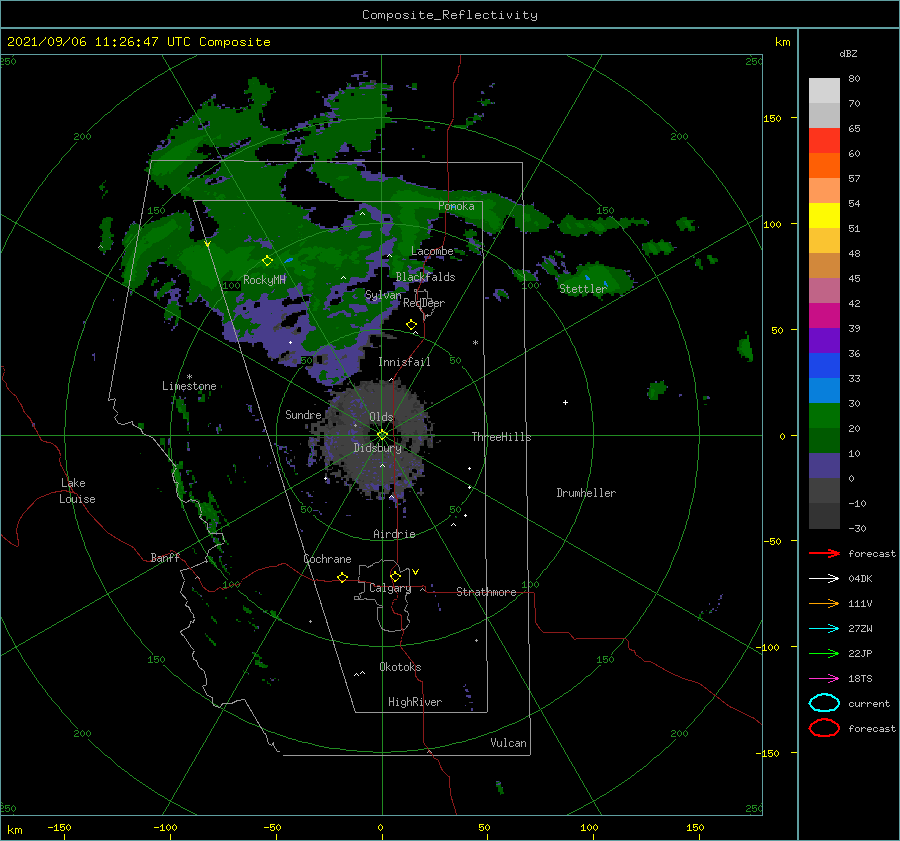This screenshot has width=900, height=841.
Task: Click the Airdrie label
Action: [x=394, y=534]
